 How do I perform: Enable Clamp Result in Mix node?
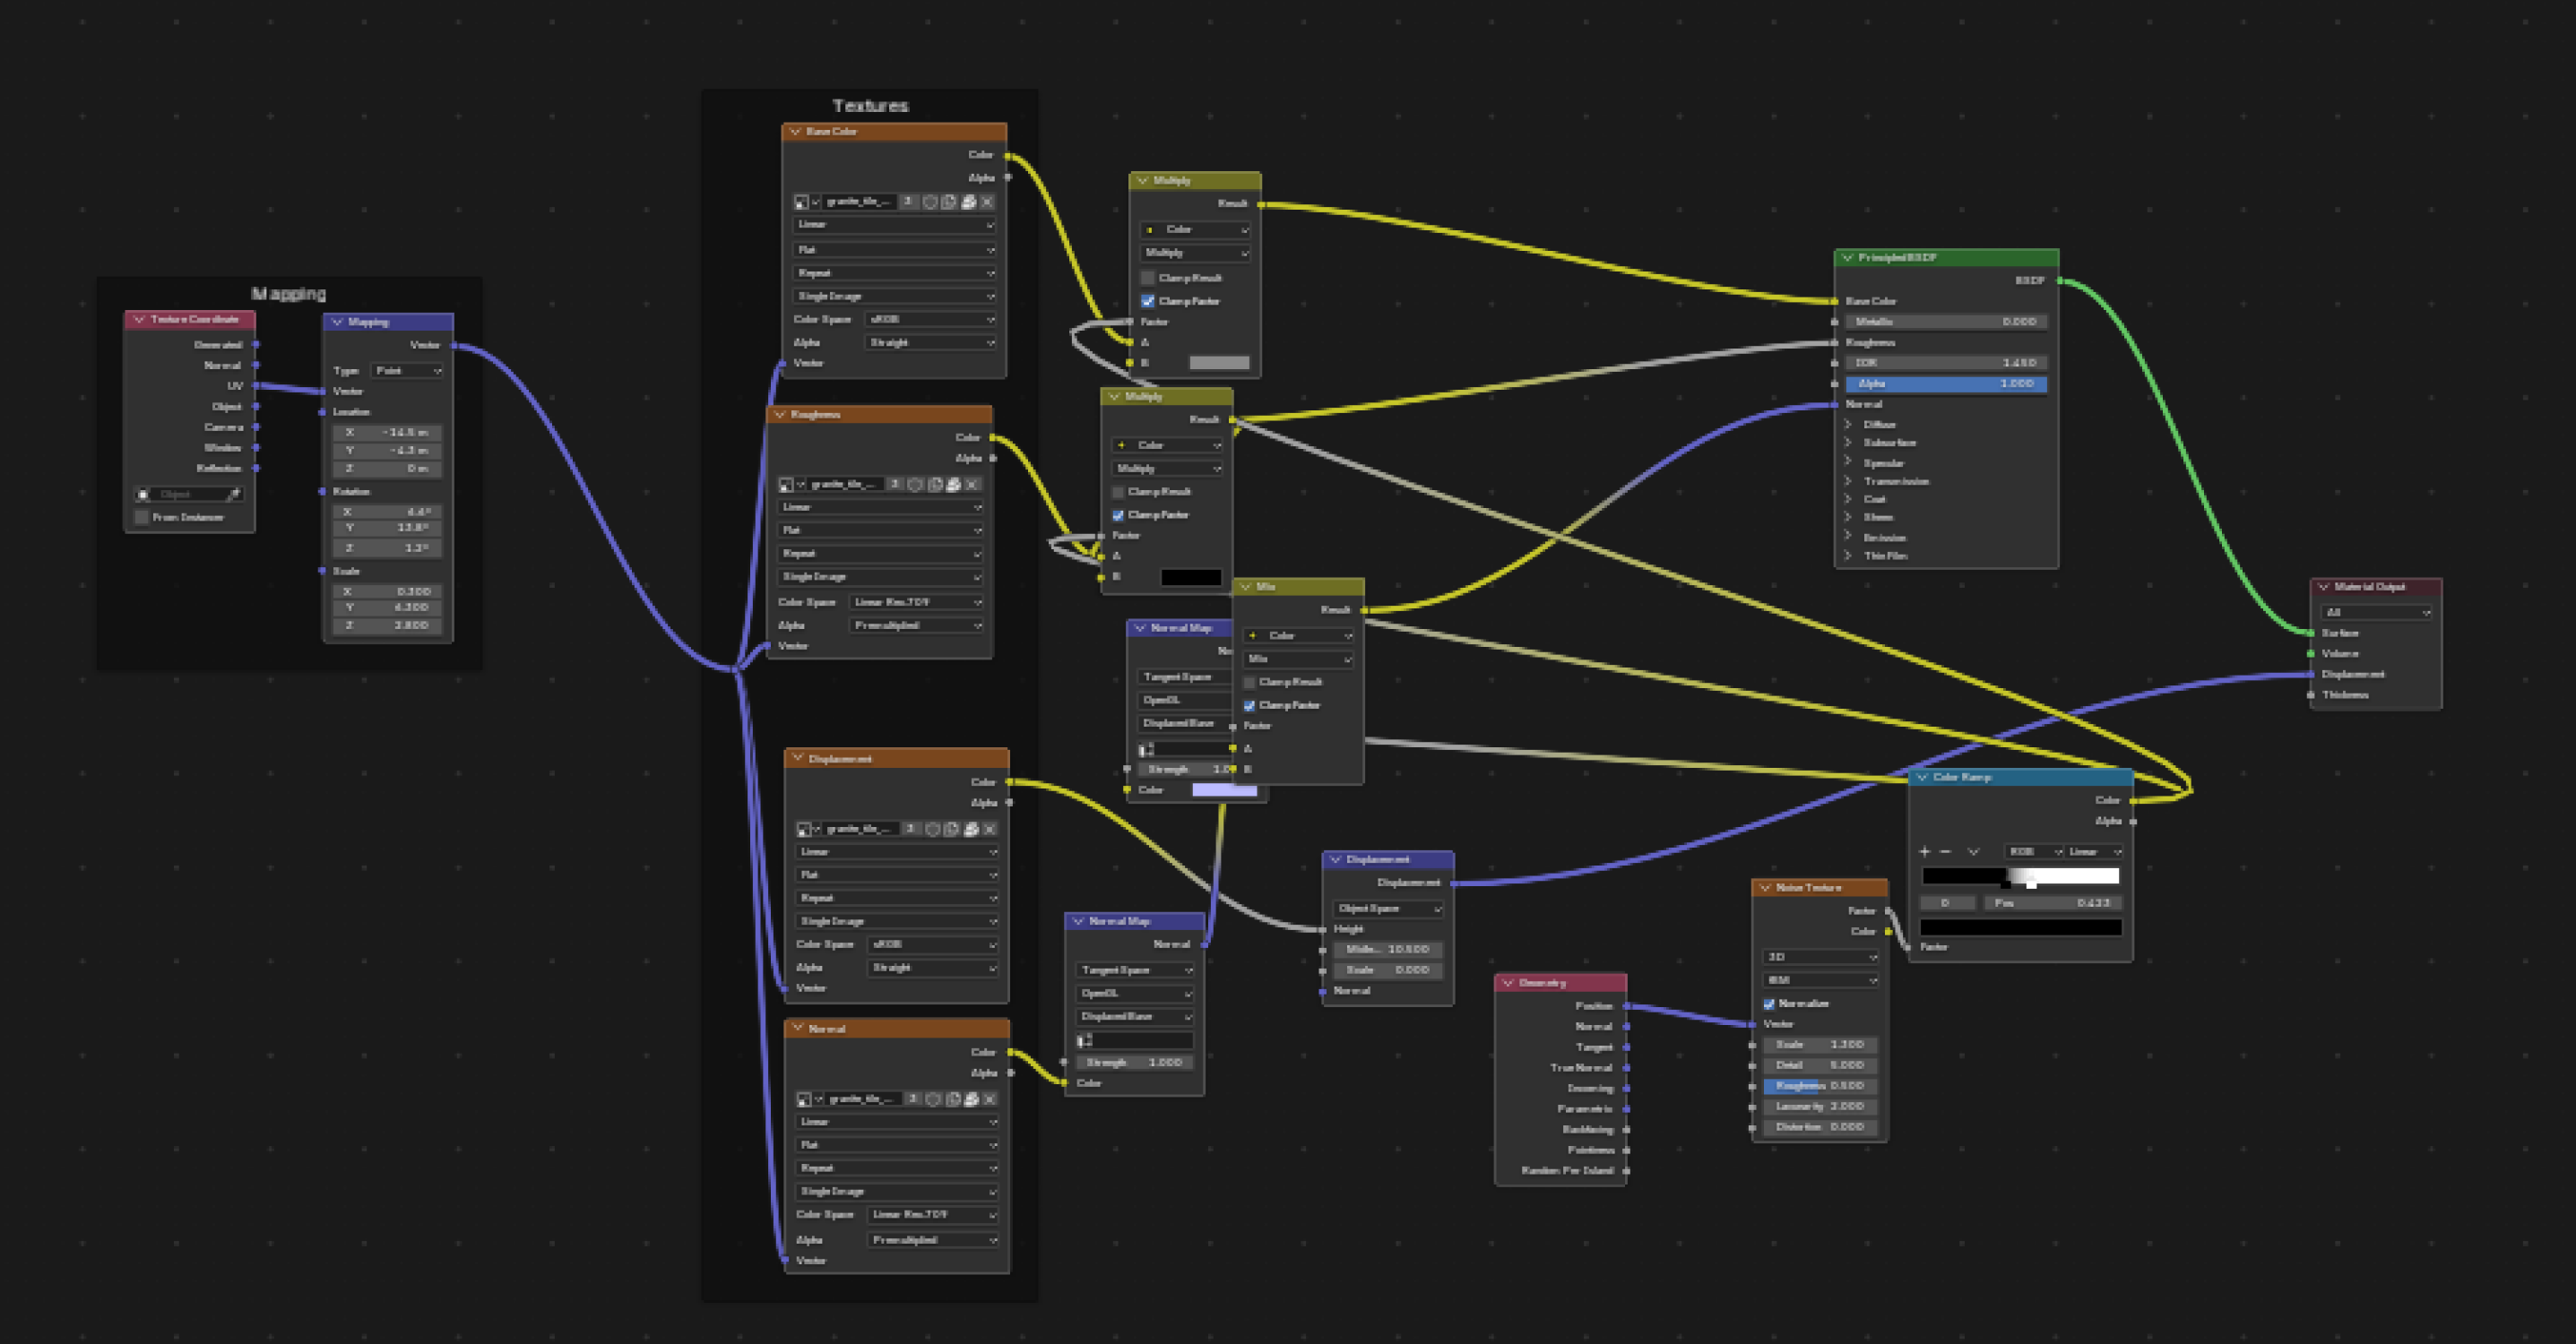[1249, 682]
